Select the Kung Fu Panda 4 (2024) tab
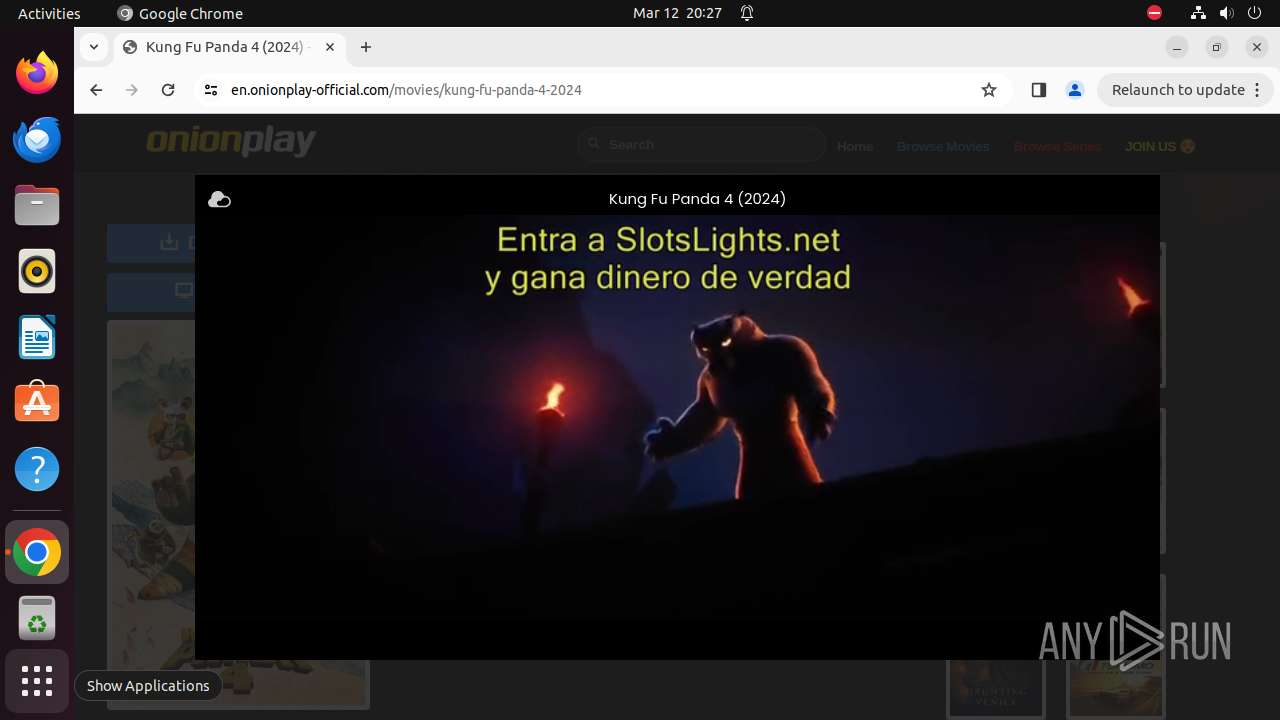 (x=230, y=47)
